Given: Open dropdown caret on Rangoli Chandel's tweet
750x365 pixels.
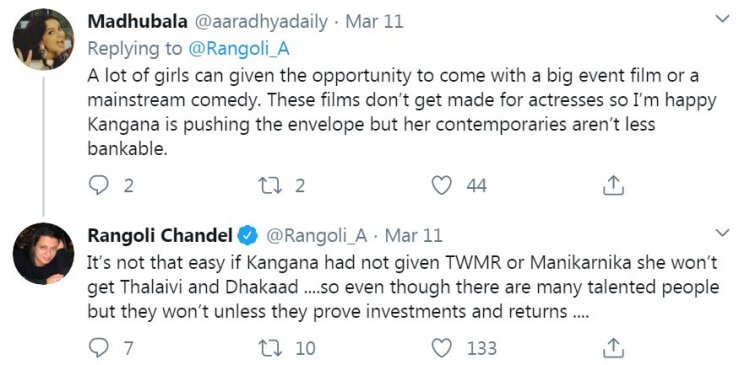Looking at the screenshot, I should tap(722, 233).
